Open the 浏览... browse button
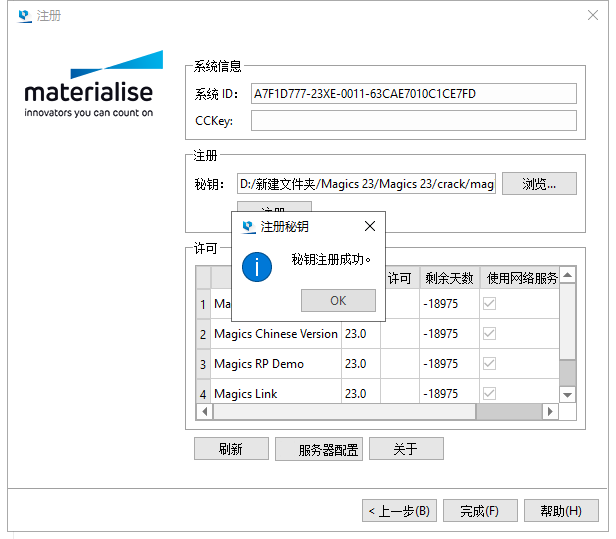The image size is (616, 539). [539, 183]
